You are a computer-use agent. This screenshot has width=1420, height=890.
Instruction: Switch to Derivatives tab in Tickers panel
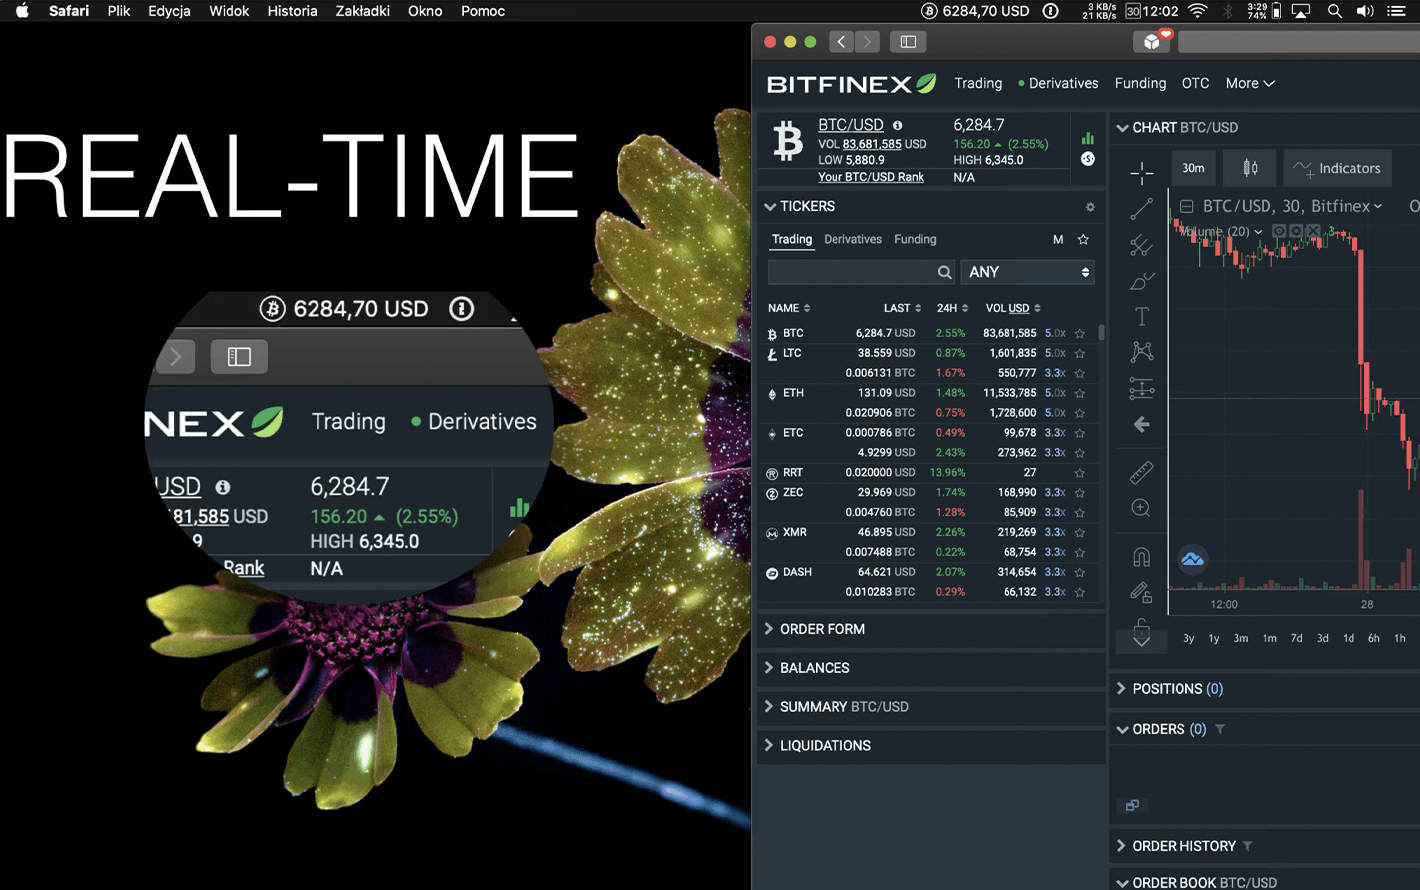(853, 240)
